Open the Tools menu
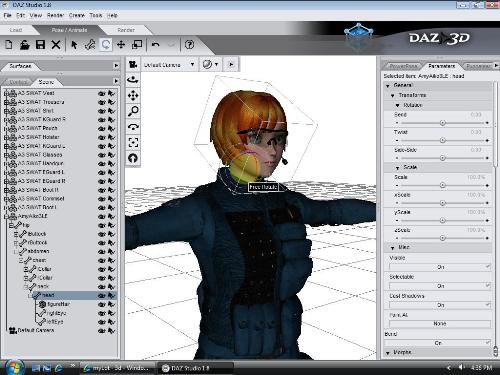 (x=96, y=15)
